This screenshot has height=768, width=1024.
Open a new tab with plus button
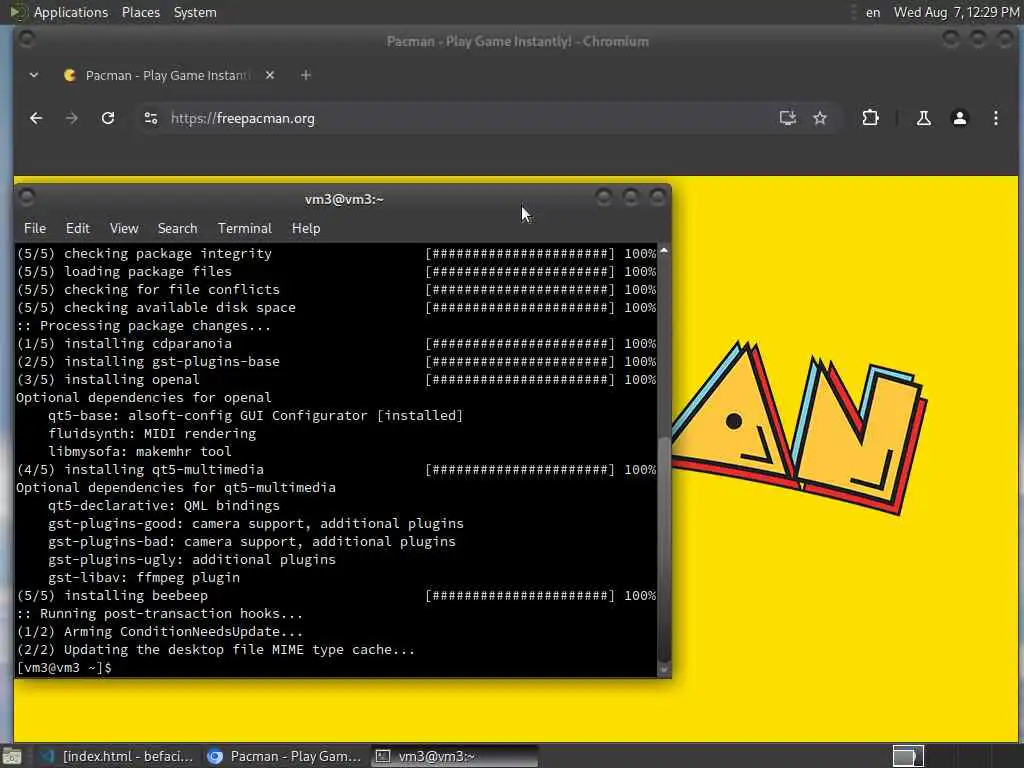306,75
